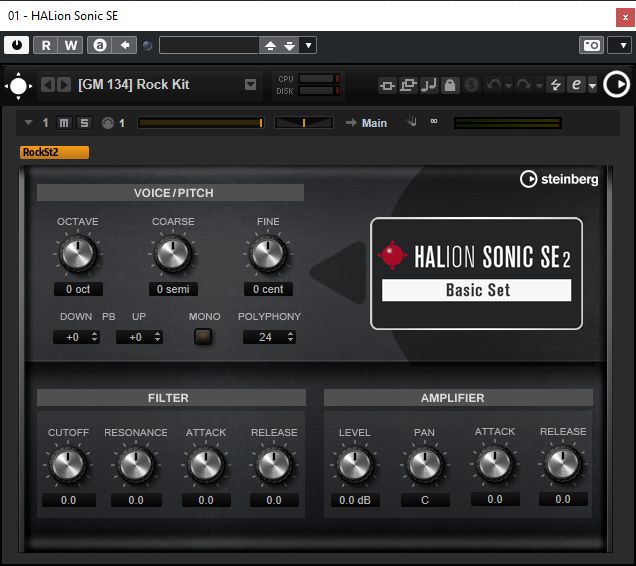Close the HALion Sonic SE window
Image resolution: width=636 pixels, height=566 pixels.
pos(625,17)
